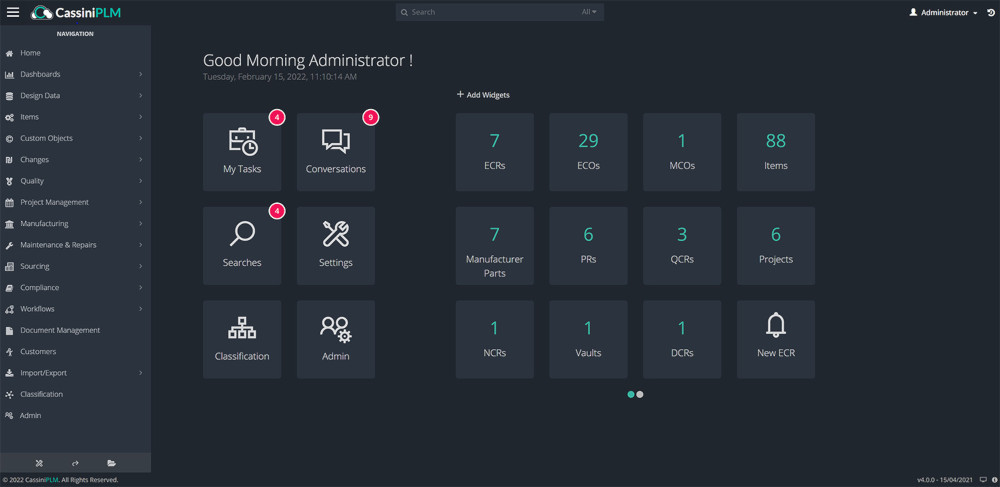Open the My Tasks widget
The width and height of the screenshot is (1000, 487).
[242, 151]
